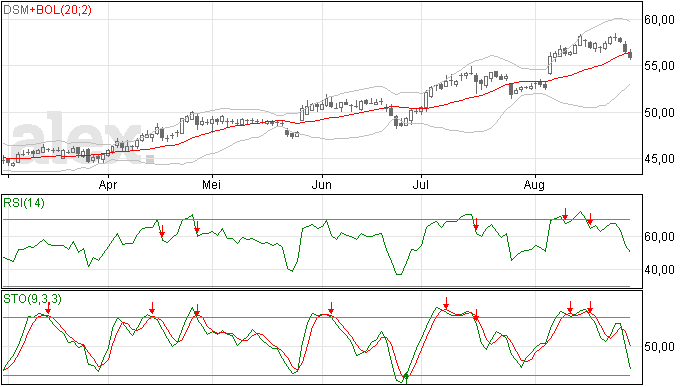Click the Aug month label
Viewport: 690px width, 387px height.
pos(534,185)
